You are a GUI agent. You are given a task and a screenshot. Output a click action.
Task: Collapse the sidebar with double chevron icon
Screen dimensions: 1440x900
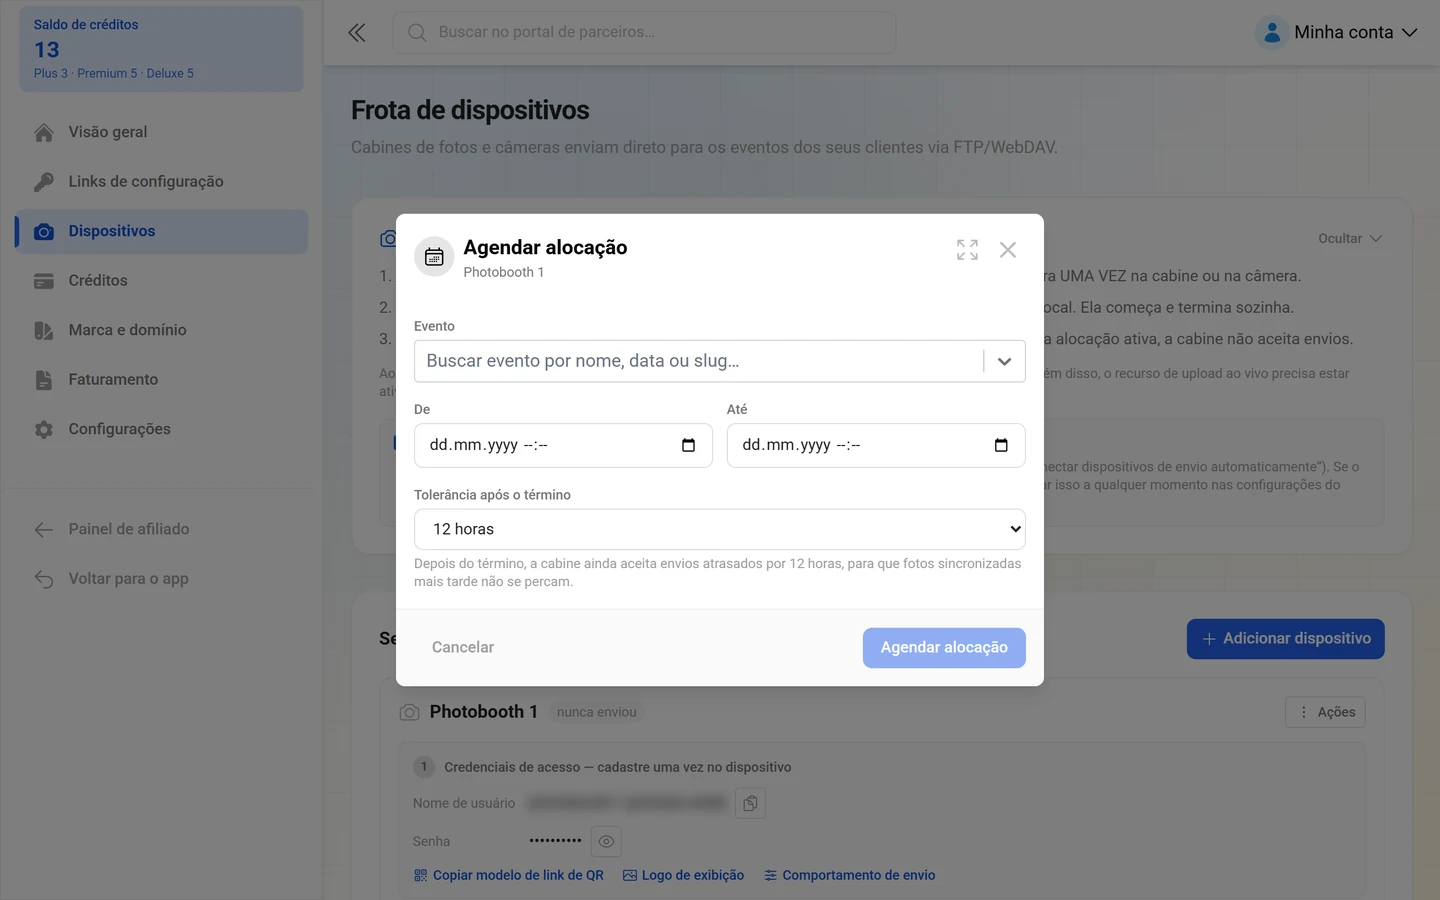tap(357, 33)
